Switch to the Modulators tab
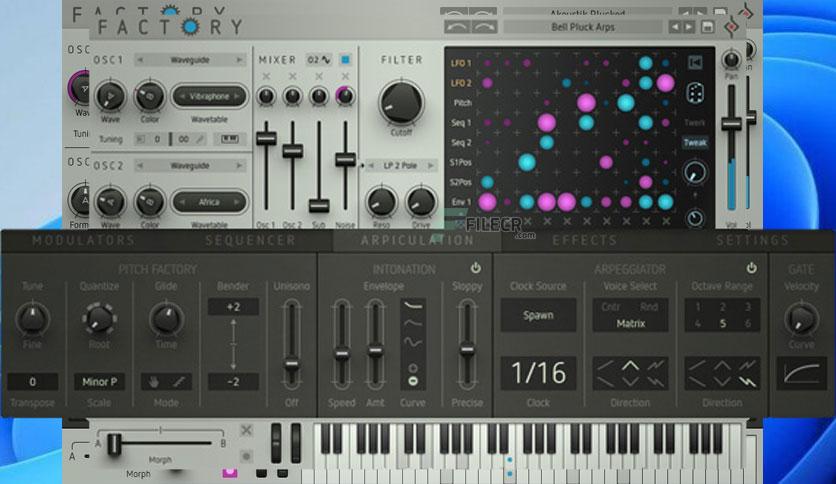Viewport: 836px width, 484px height. (84, 240)
